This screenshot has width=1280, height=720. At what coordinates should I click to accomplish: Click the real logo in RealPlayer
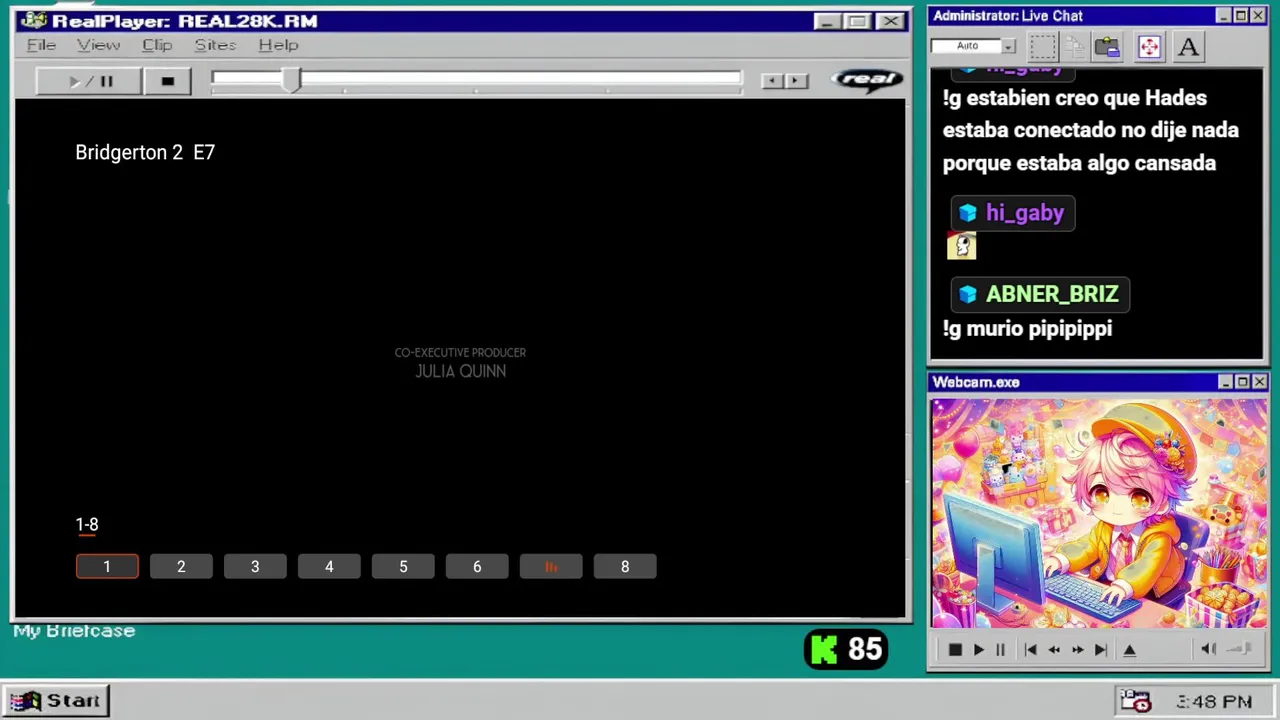tap(867, 80)
